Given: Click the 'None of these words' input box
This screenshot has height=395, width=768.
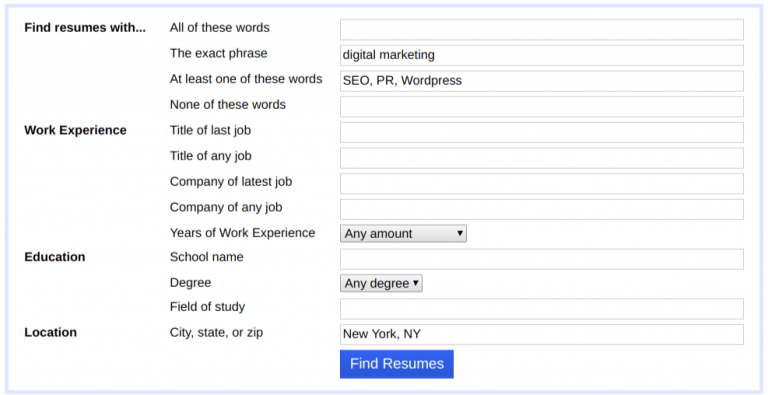Looking at the screenshot, I should 542,106.
